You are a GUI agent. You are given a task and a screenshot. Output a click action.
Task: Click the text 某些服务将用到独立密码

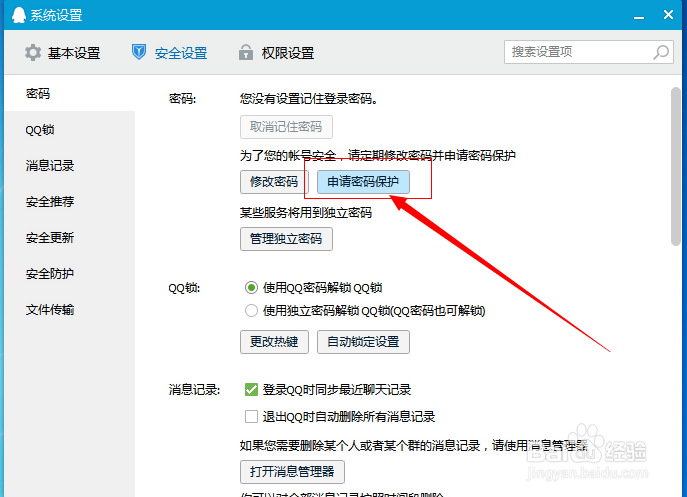point(306,213)
